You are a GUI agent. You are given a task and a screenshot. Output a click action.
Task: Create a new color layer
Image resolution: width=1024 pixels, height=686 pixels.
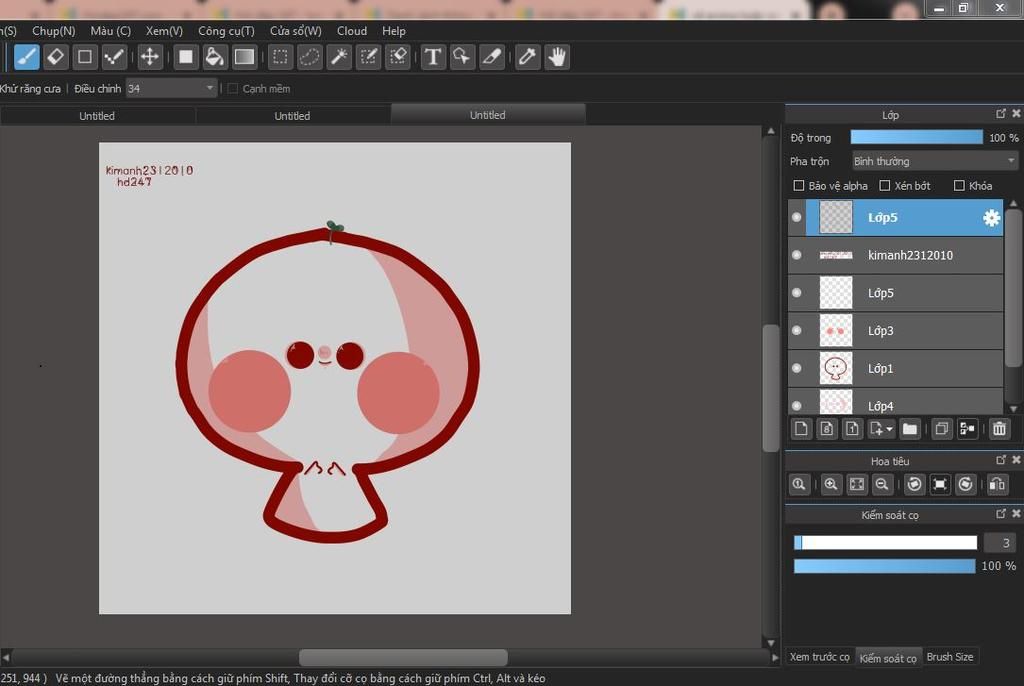click(801, 429)
